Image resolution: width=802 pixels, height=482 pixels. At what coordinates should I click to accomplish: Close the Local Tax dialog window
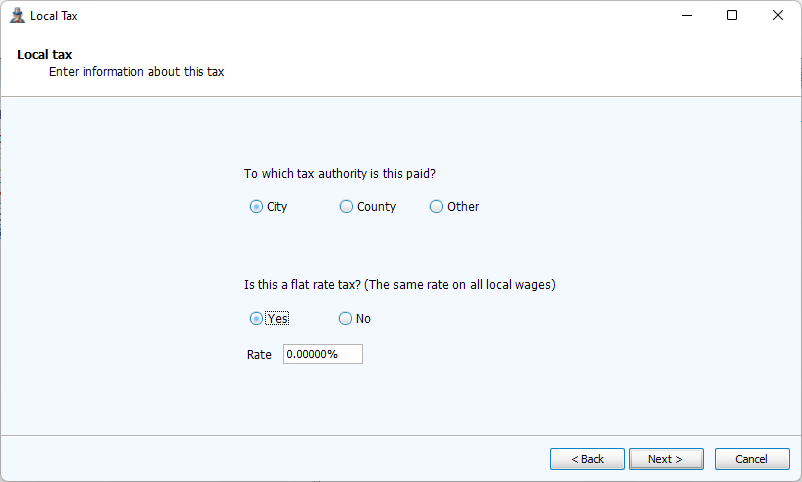pyautogui.click(x=778, y=16)
